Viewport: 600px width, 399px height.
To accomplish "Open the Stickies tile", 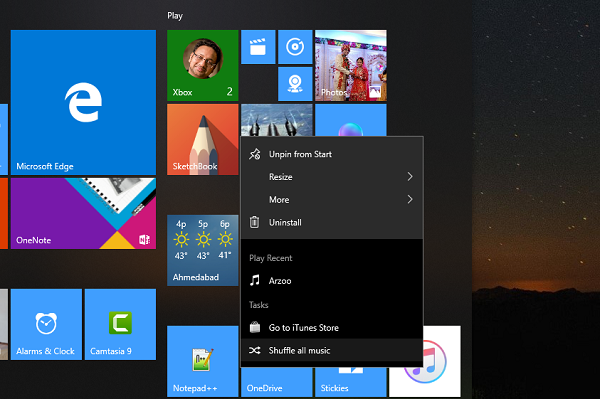I will point(351,383).
